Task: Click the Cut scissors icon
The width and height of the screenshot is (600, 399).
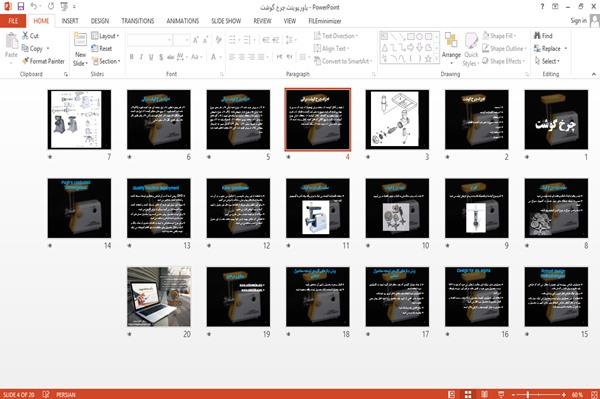Action: (x=25, y=36)
